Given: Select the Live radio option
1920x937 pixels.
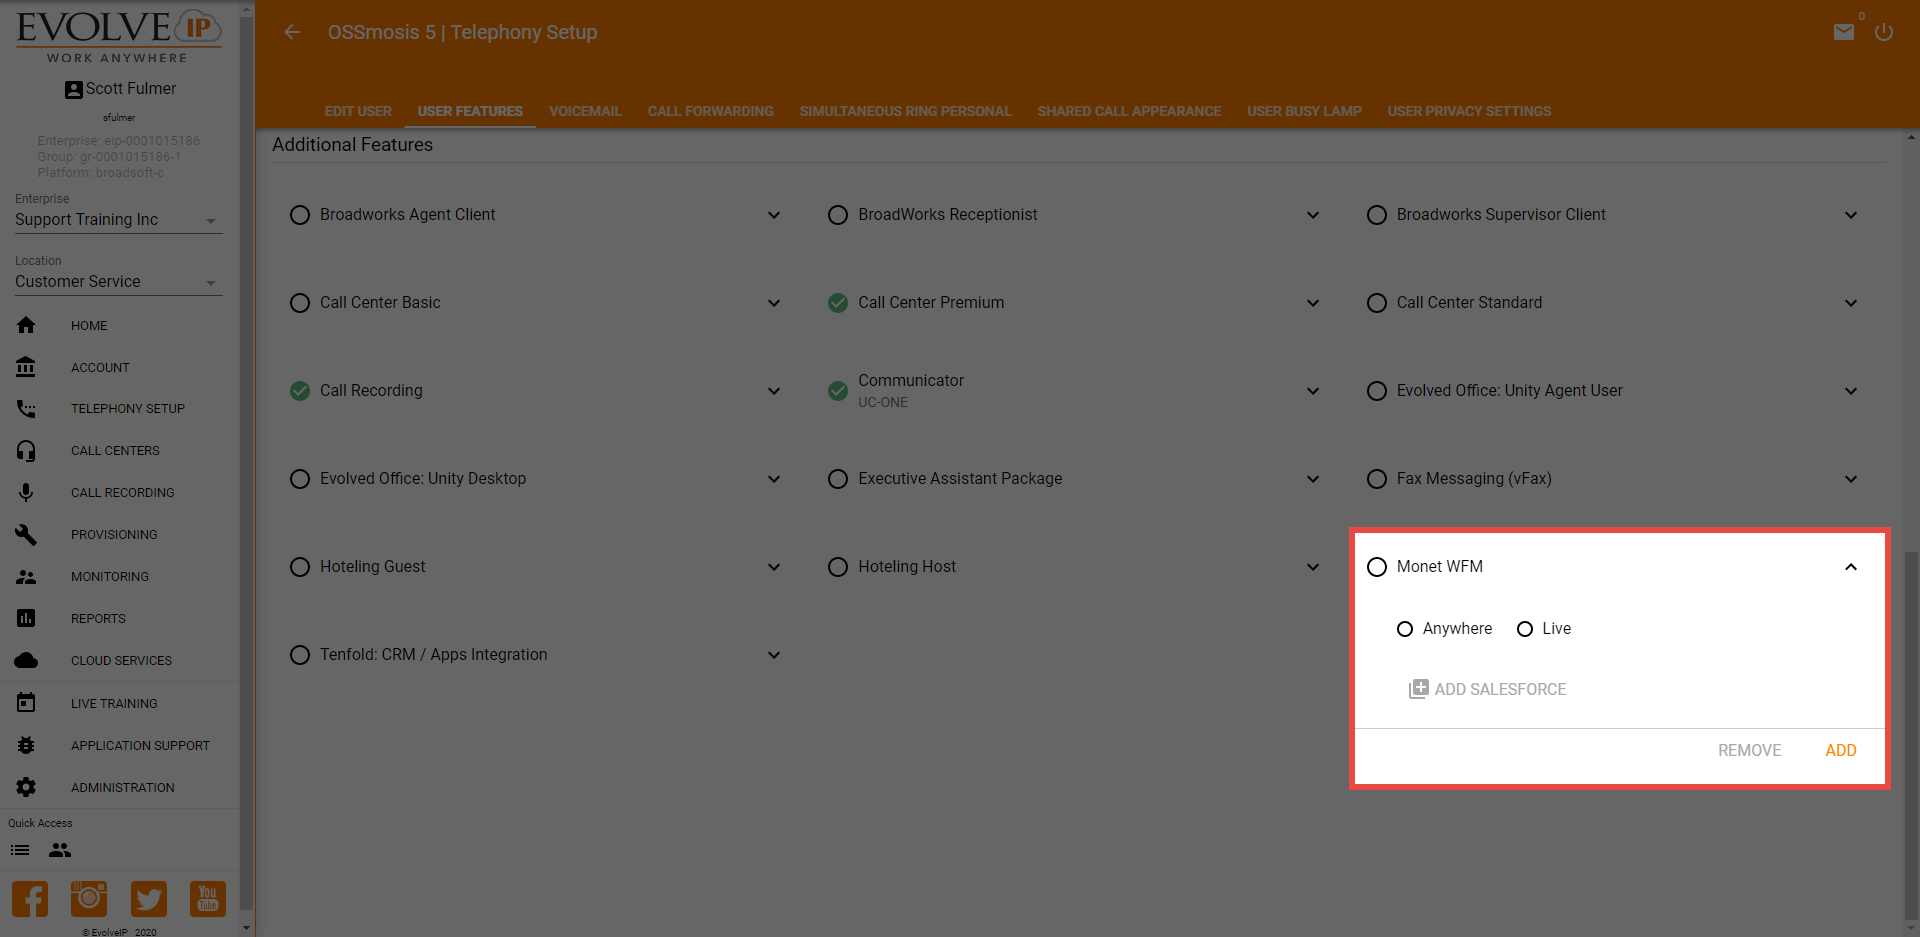Looking at the screenshot, I should [1525, 629].
